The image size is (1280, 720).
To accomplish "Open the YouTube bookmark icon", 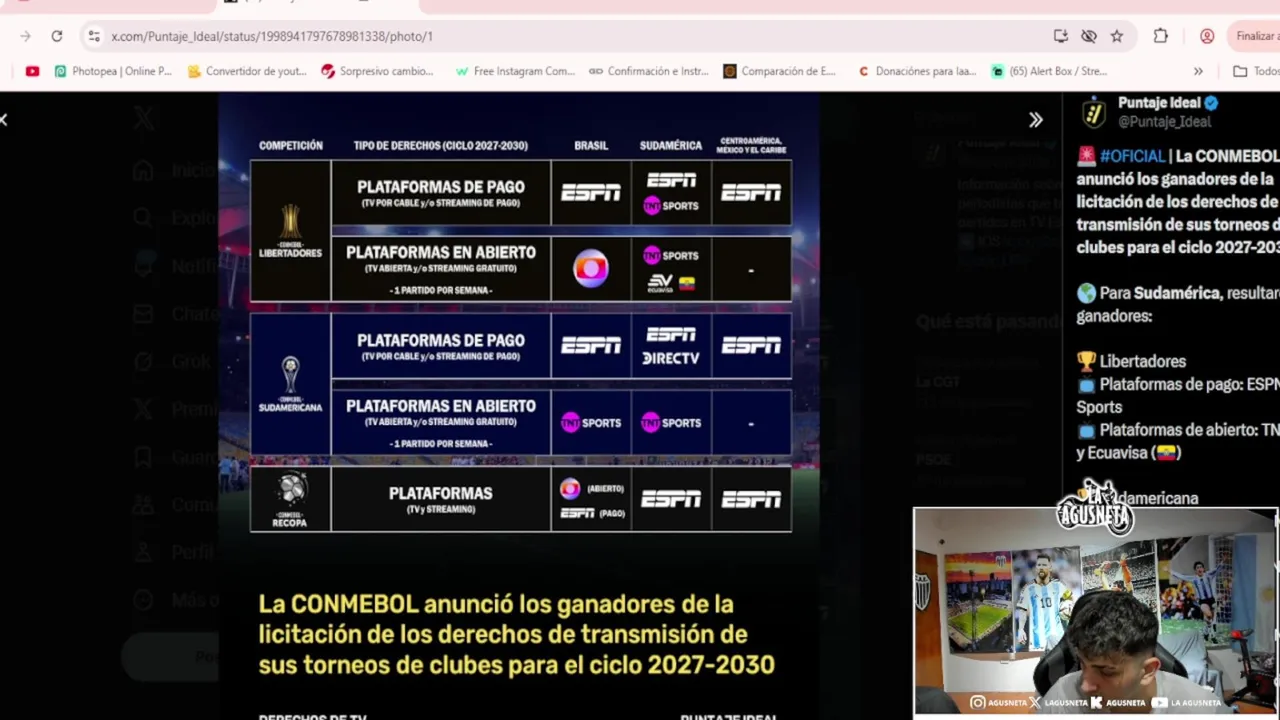I will [32, 71].
